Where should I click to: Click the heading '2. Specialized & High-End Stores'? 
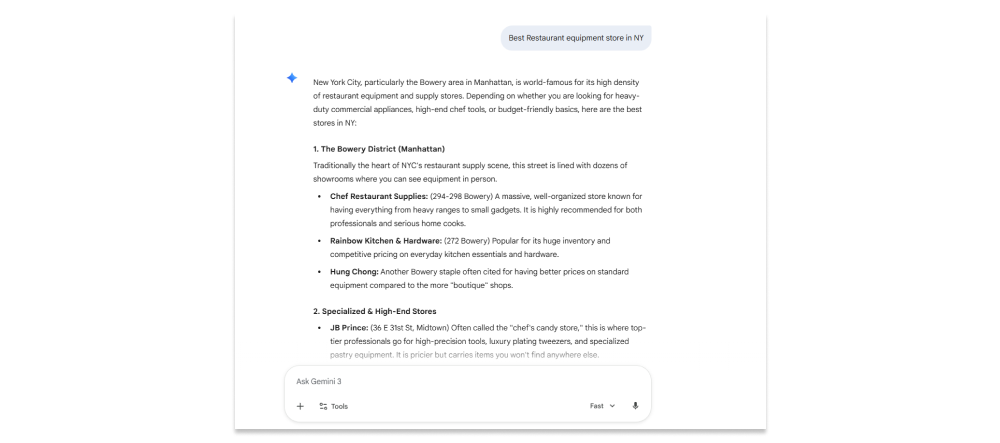pos(374,312)
